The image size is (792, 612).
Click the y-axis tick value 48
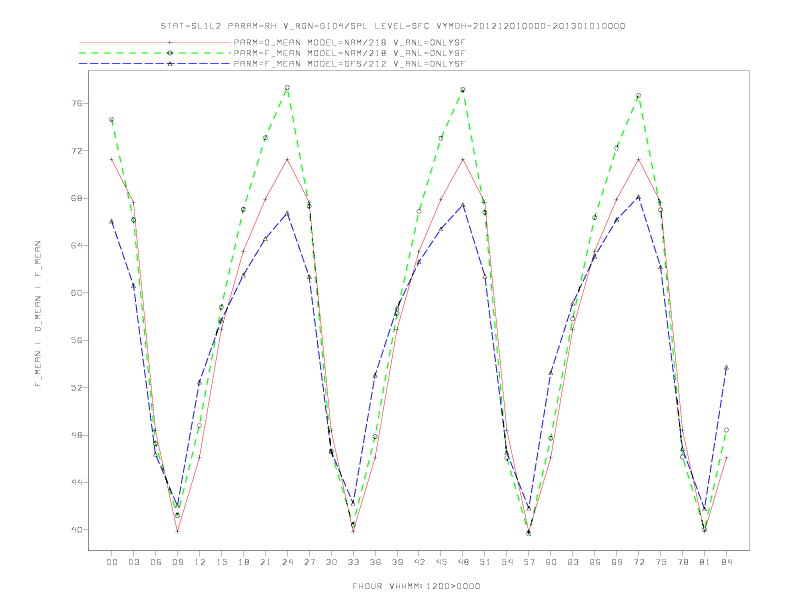(x=76, y=435)
